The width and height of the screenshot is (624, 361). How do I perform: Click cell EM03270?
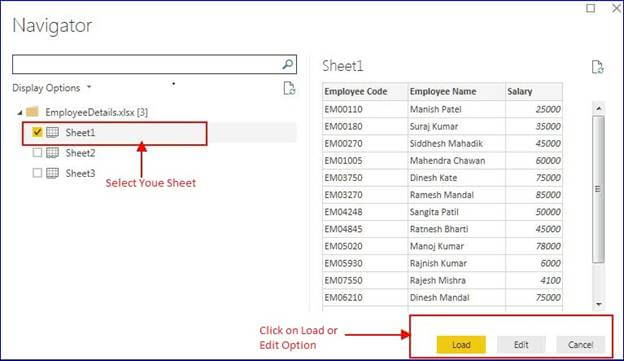pyautogui.click(x=365, y=195)
